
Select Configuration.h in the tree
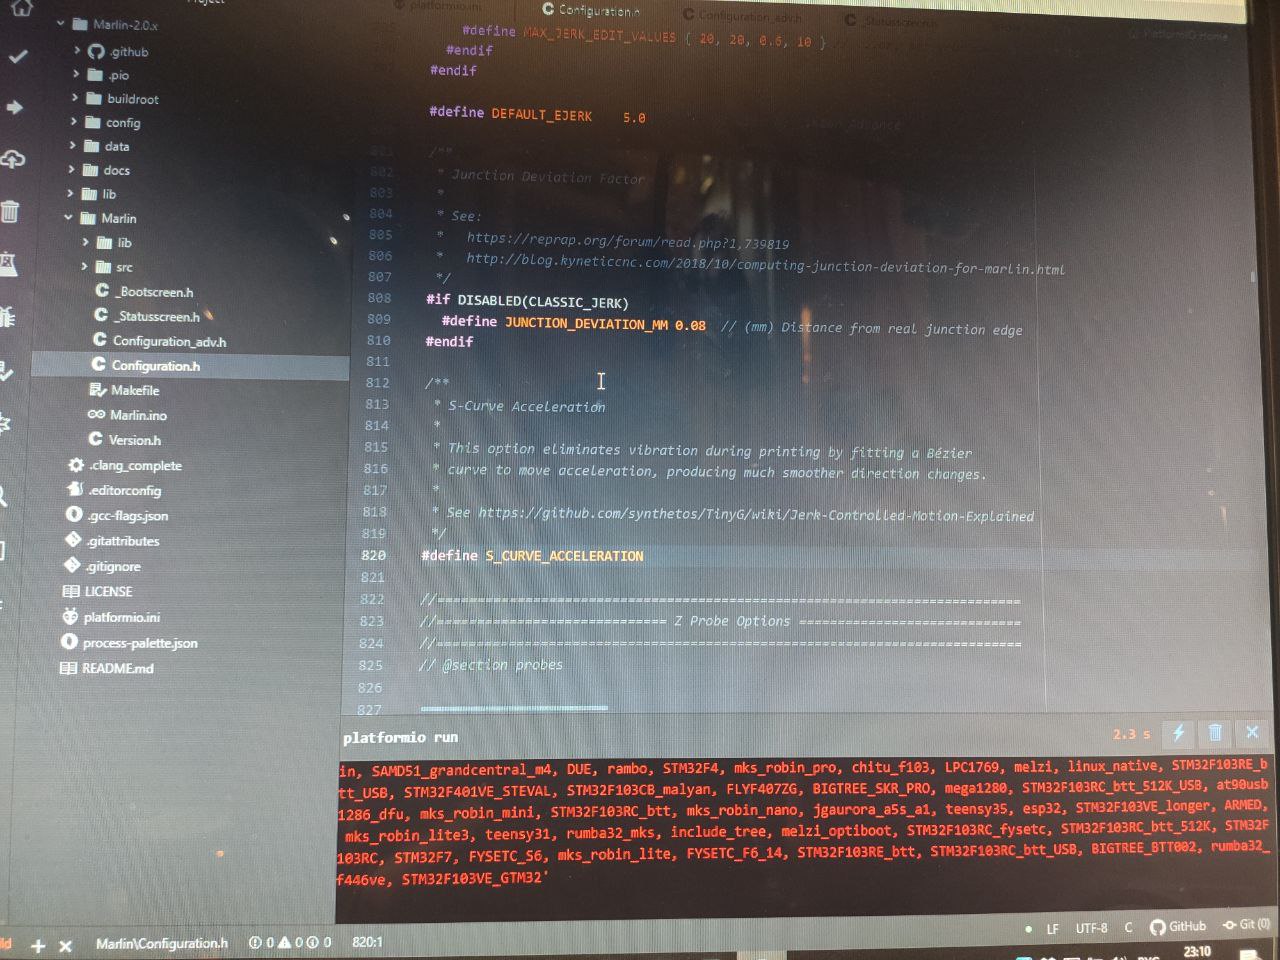[x=190, y=365]
